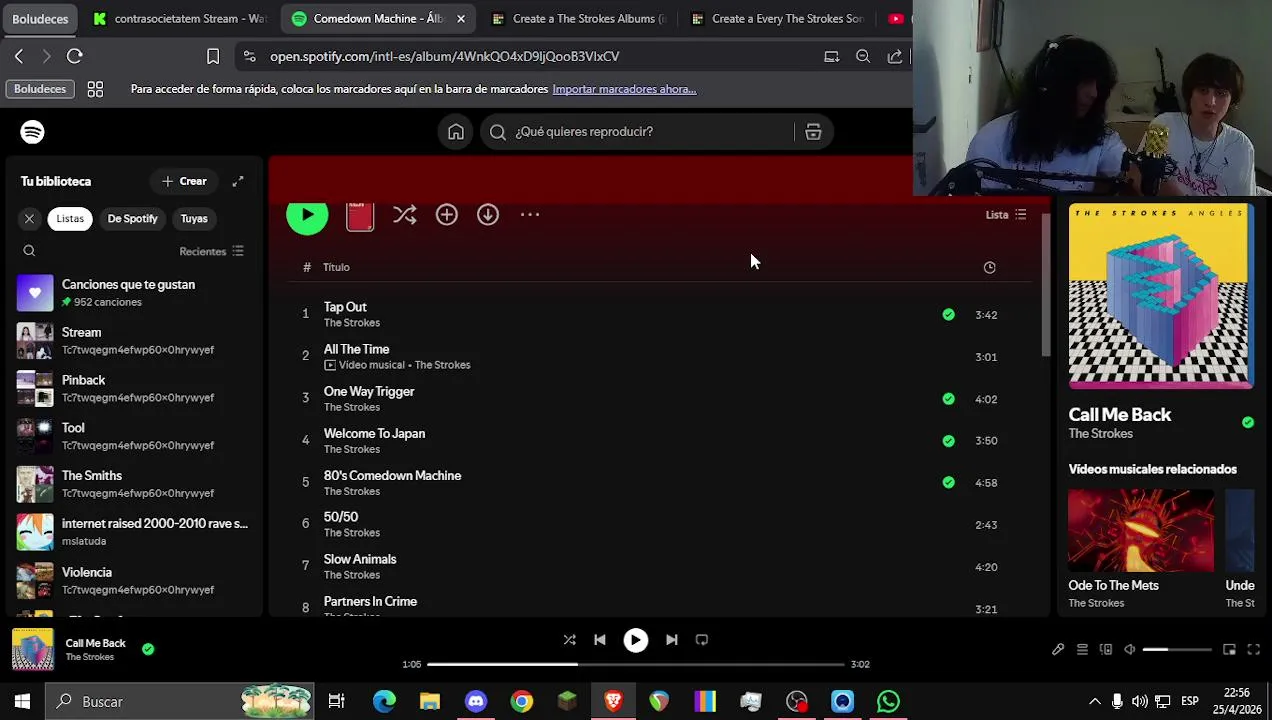Viewport: 1272px width, 720px height.
Task: Open Discord from the Windows taskbar
Action: point(476,702)
